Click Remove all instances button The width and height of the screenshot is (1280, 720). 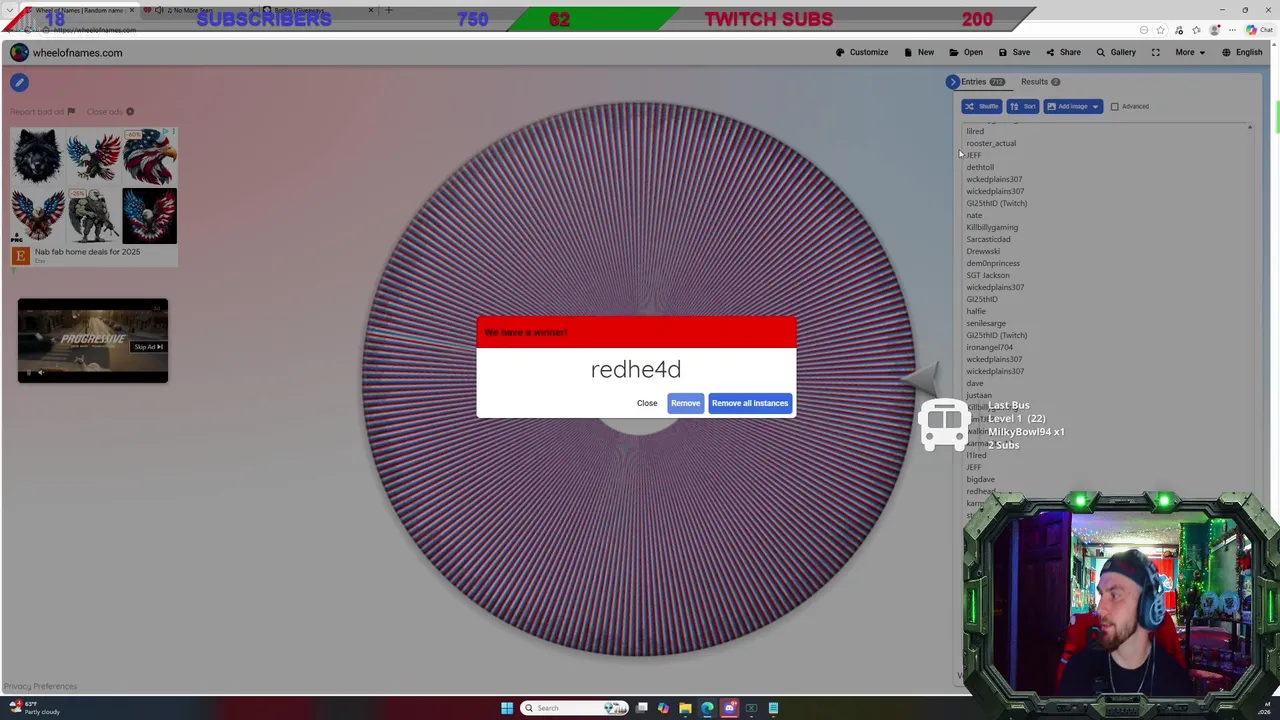tap(750, 403)
